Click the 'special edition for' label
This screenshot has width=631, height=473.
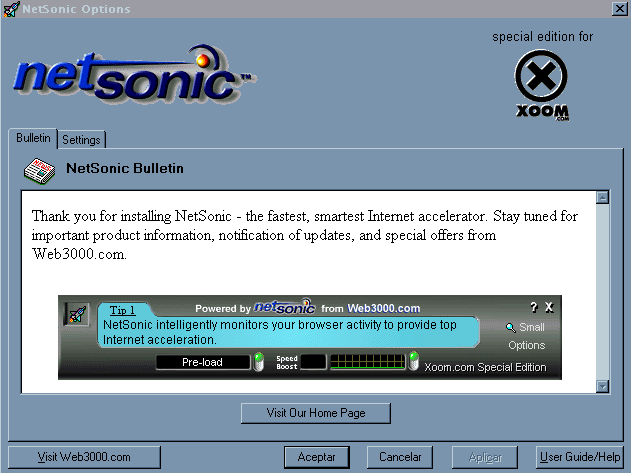pyautogui.click(x=542, y=37)
